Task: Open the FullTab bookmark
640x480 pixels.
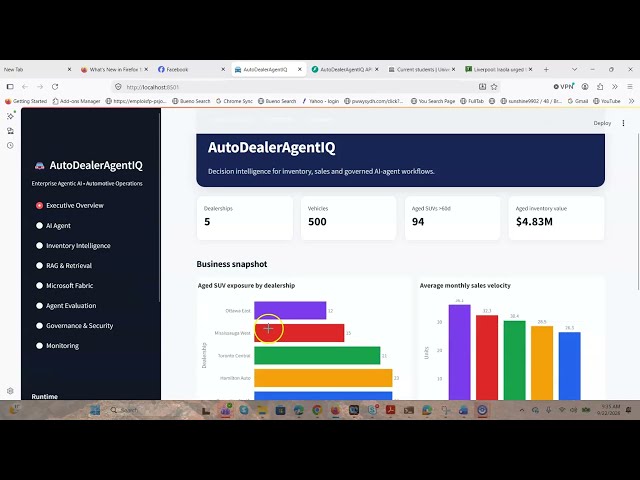Action: coord(472,101)
